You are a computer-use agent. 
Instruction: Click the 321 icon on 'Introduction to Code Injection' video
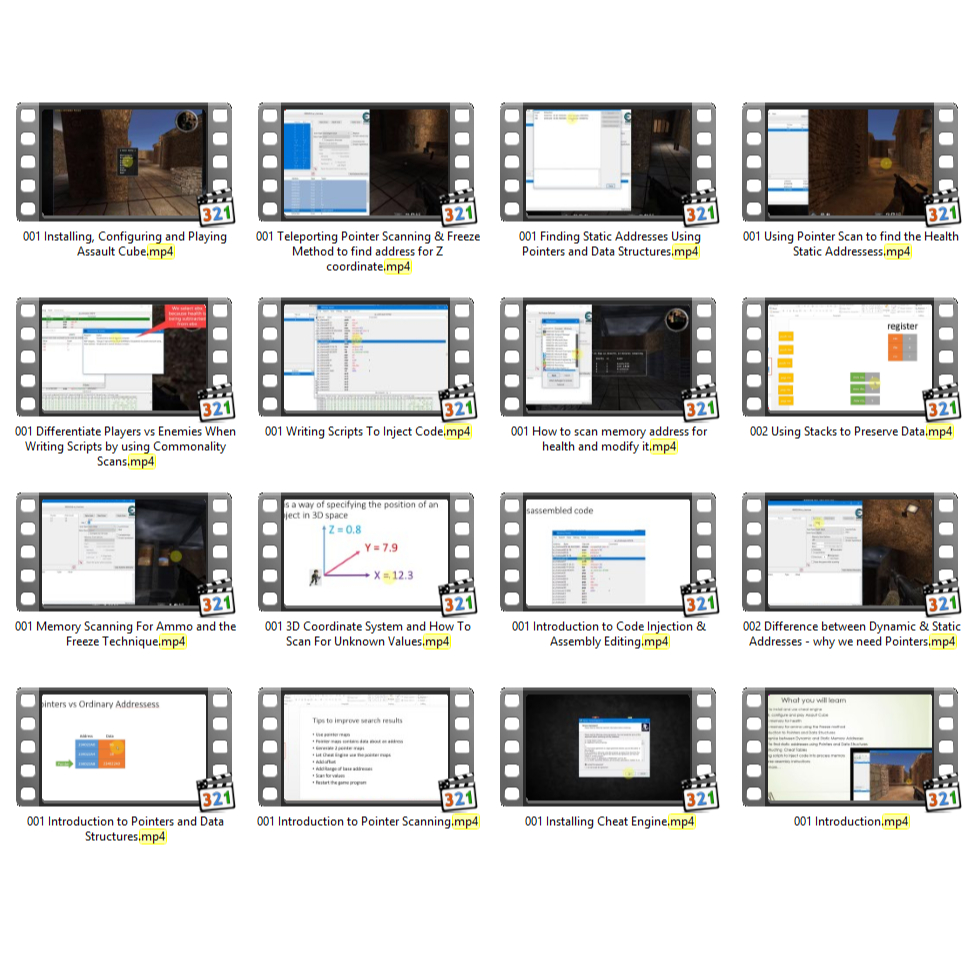tap(700, 601)
